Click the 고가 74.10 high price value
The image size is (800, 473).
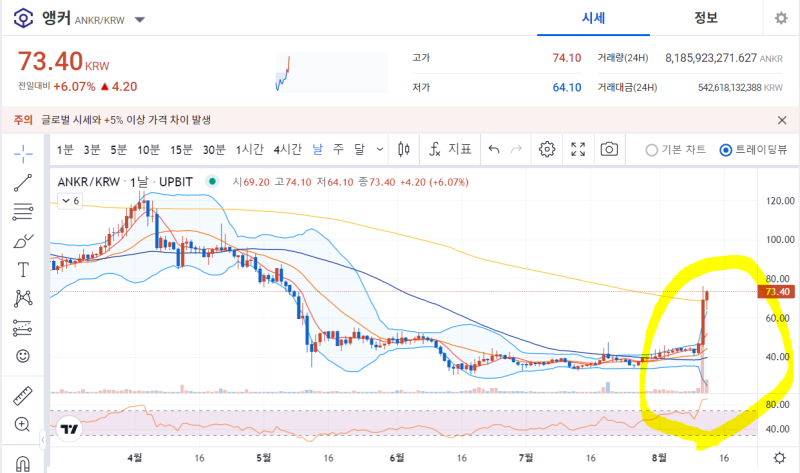tap(566, 58)
